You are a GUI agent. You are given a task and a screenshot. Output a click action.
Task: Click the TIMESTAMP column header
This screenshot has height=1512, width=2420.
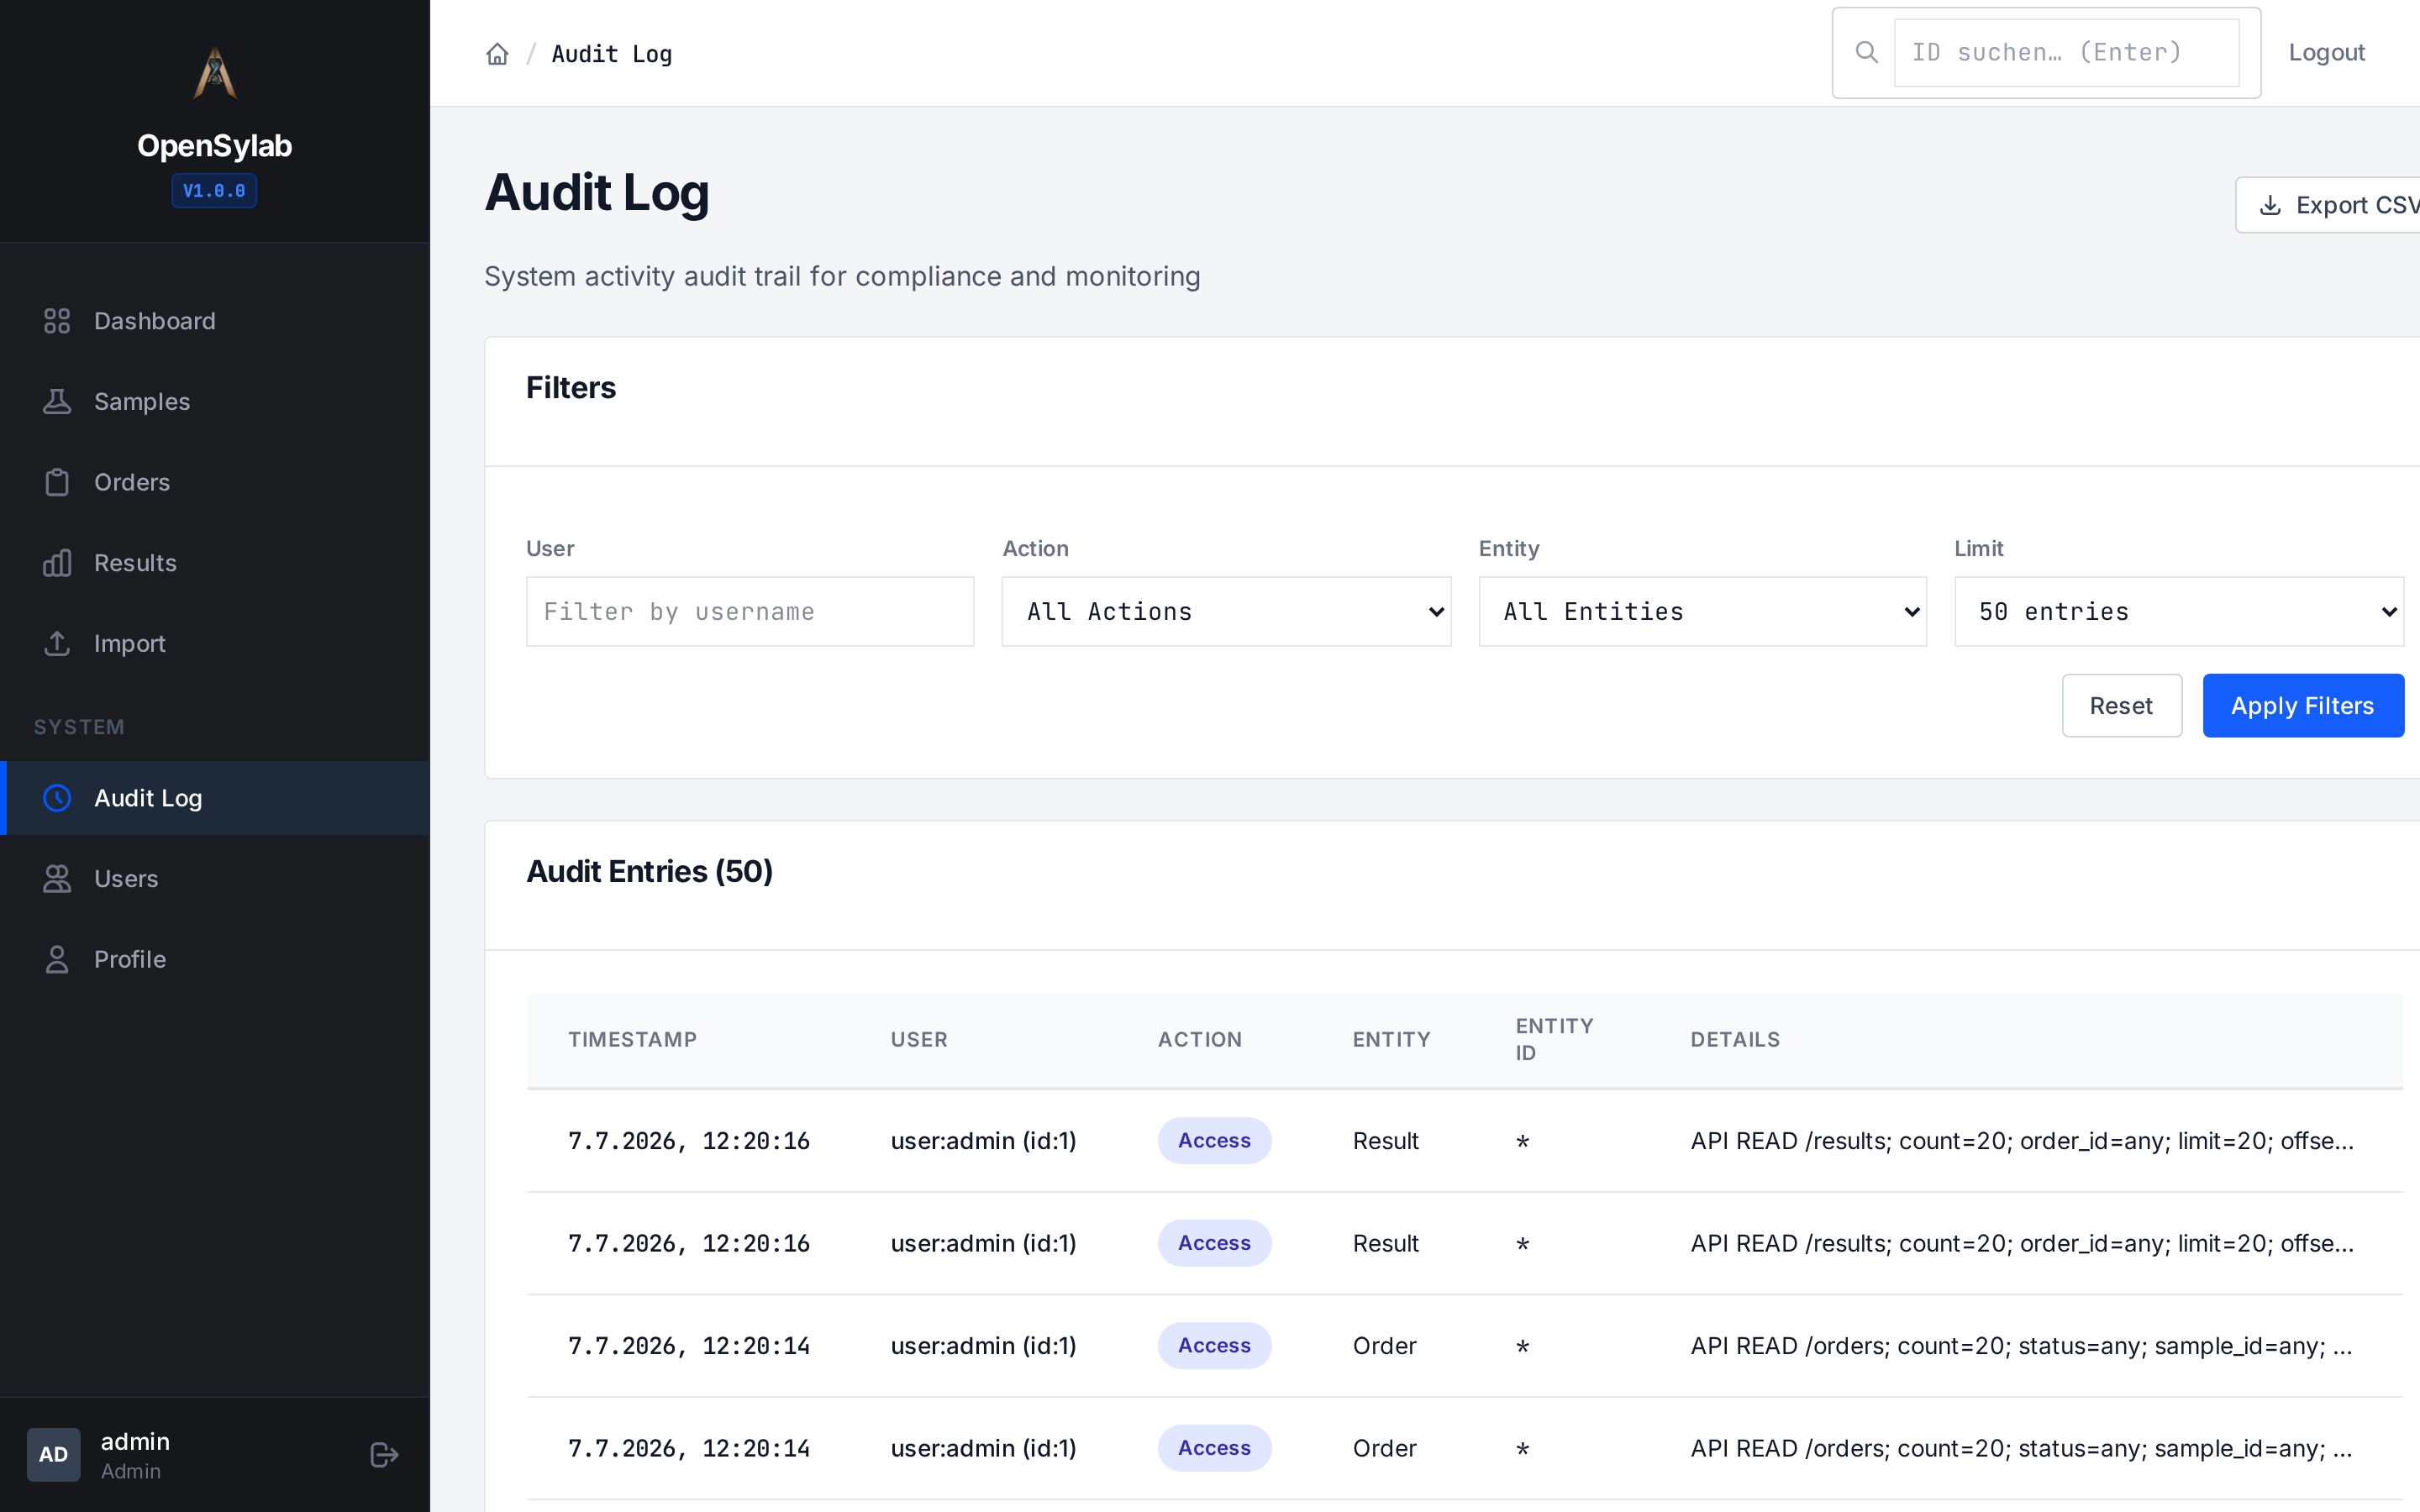click(x=632, y=1039)
